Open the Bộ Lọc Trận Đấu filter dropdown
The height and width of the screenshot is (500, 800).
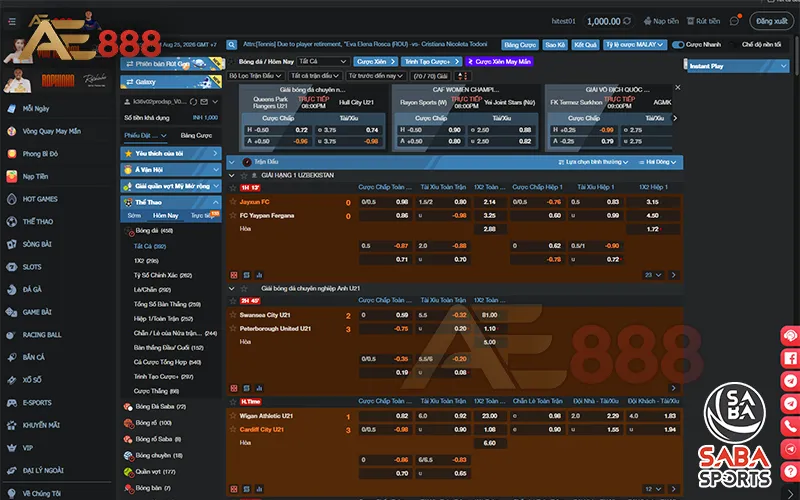point(255,76)
